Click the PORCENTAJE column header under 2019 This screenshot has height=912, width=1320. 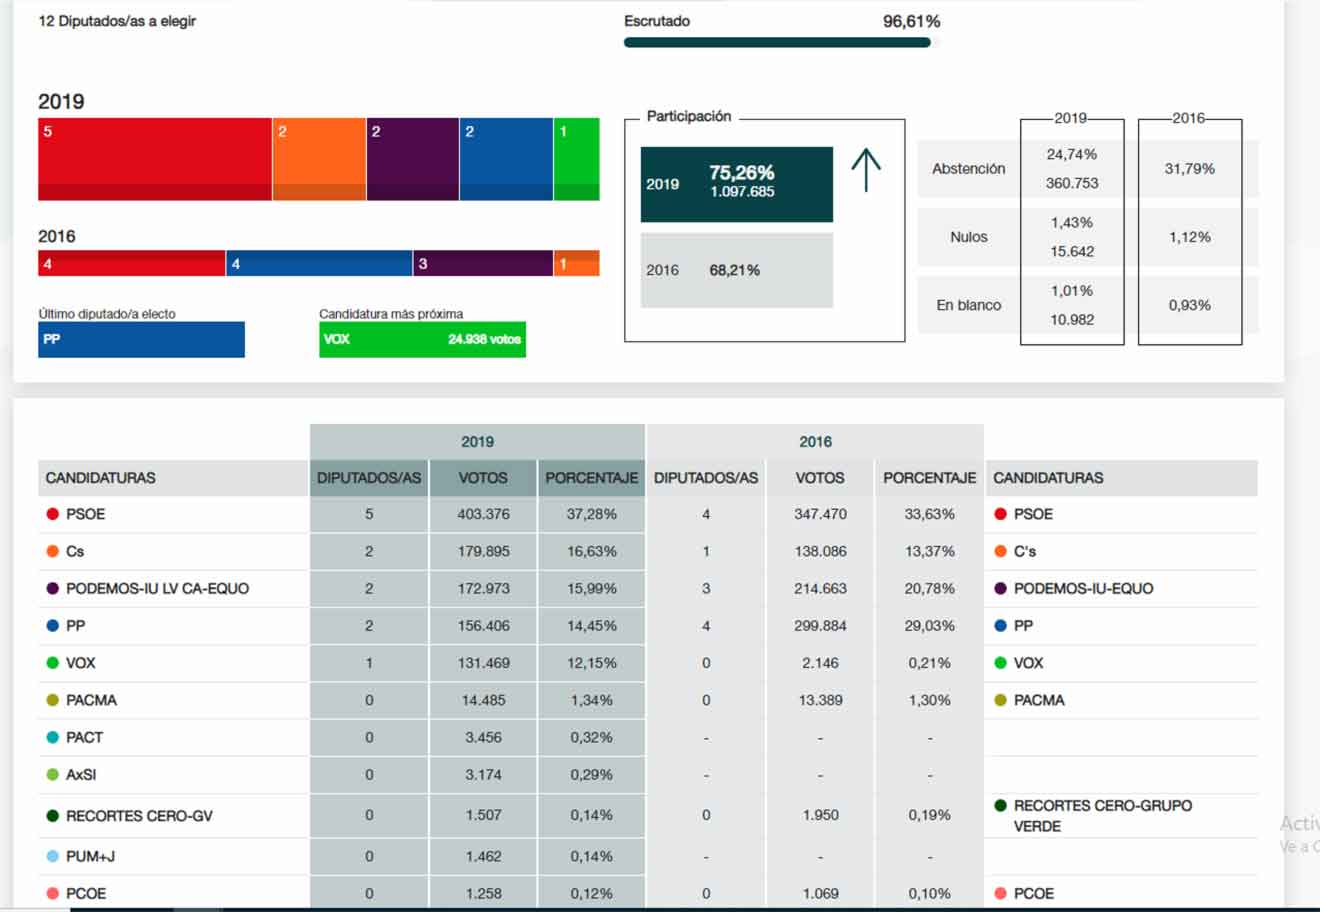pos(591,478)
